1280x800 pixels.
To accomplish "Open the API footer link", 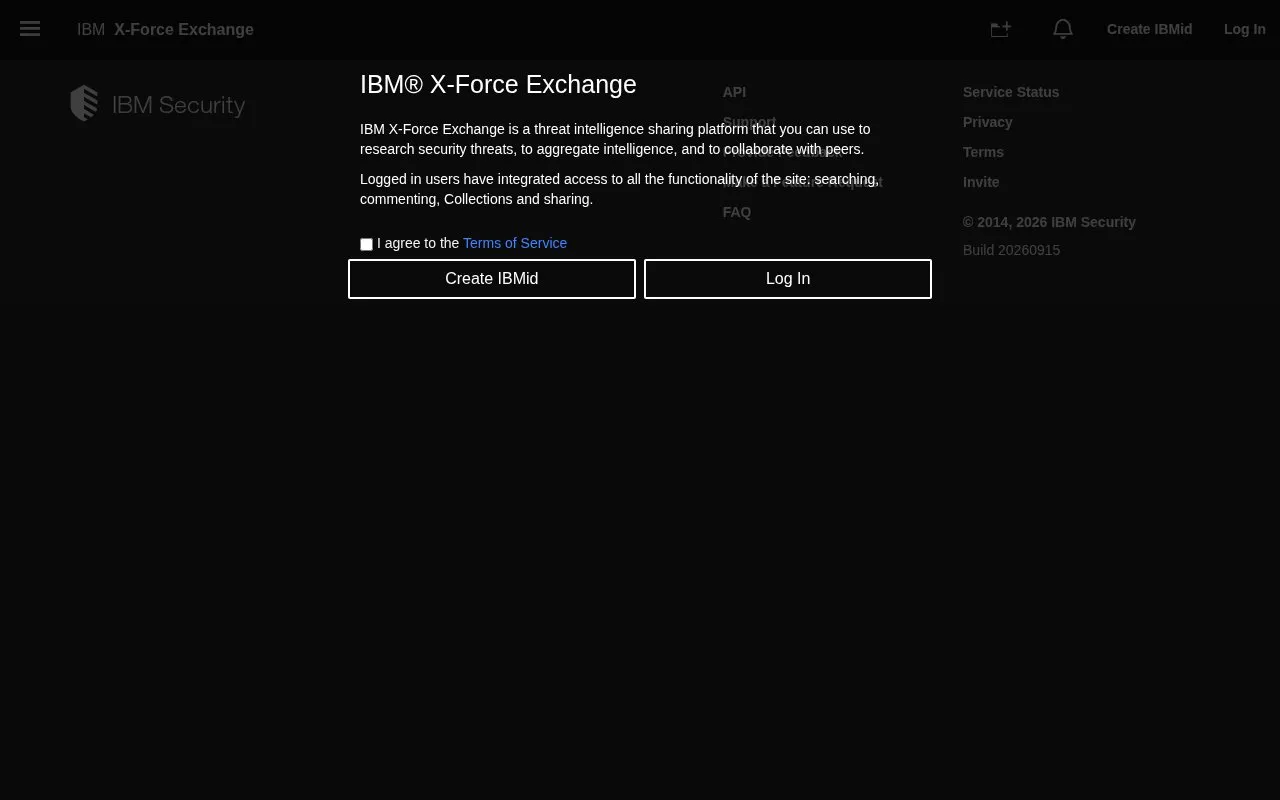I will pos(734,92).
